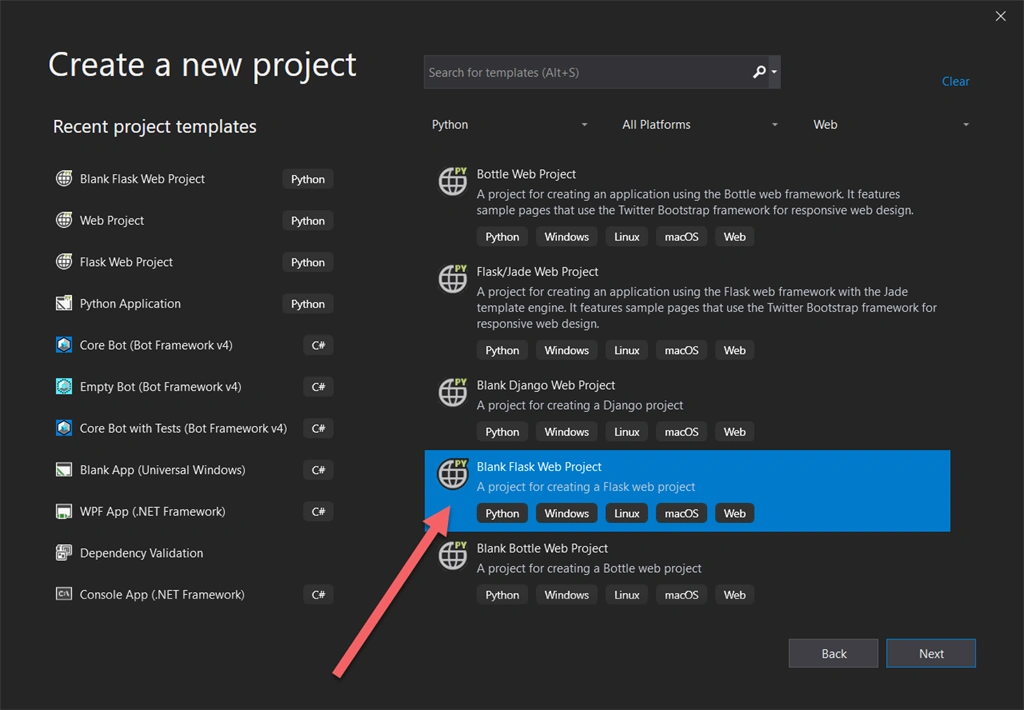Choose Blank Flask Web Project name in recent templates
1024x710 pixels.
point(142,178)
